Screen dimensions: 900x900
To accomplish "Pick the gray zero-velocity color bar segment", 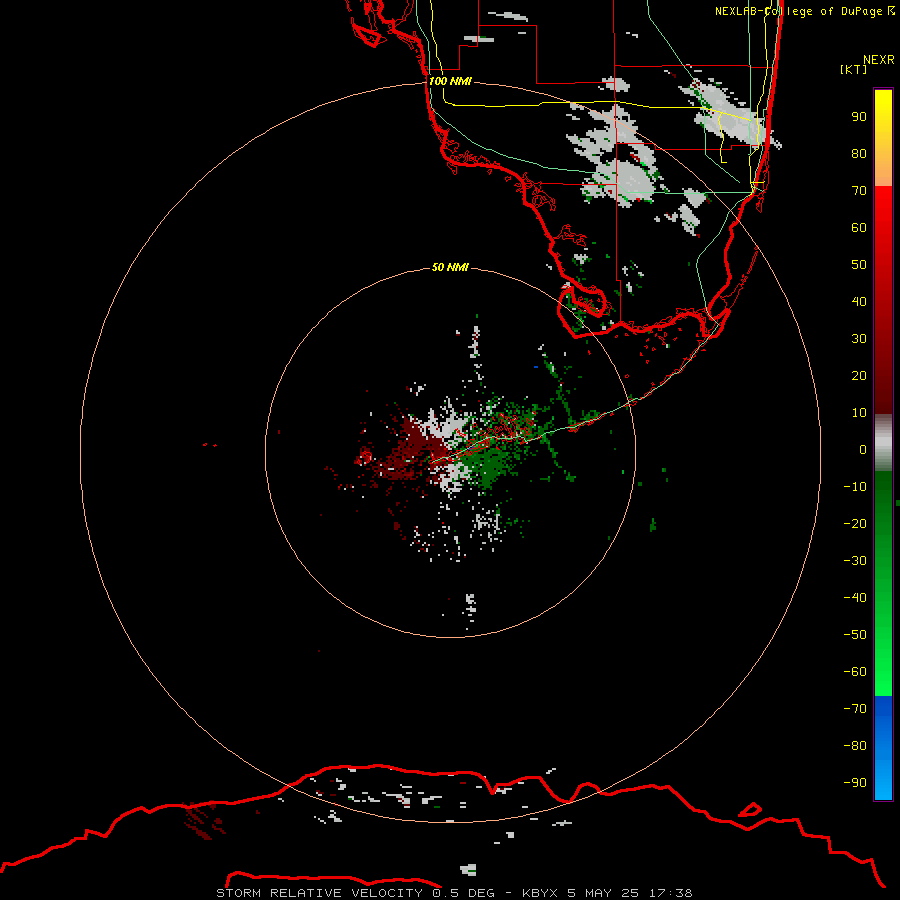I will (883, 443).
